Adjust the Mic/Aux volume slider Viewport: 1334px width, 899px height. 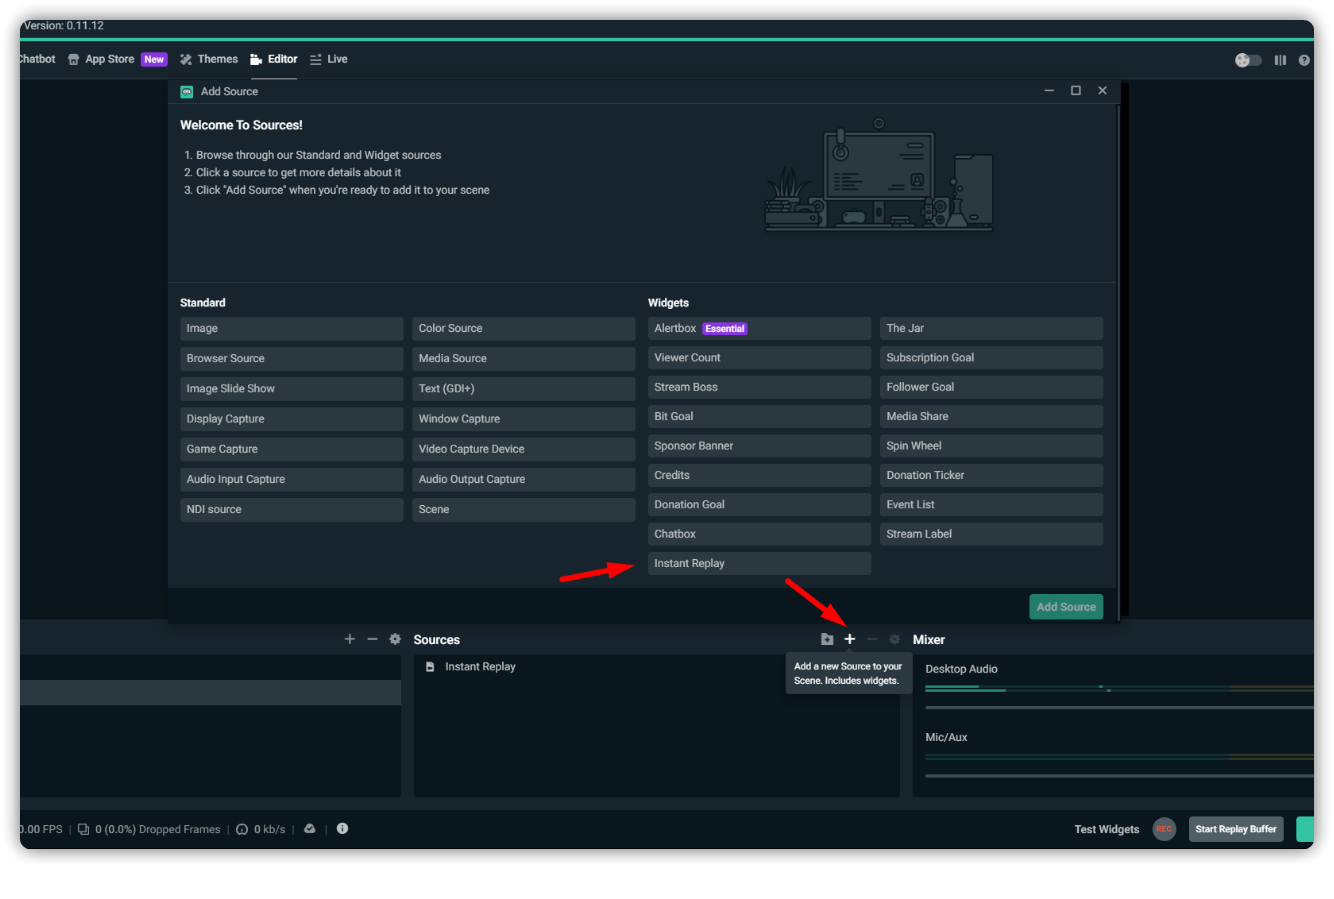[1118, 775]
